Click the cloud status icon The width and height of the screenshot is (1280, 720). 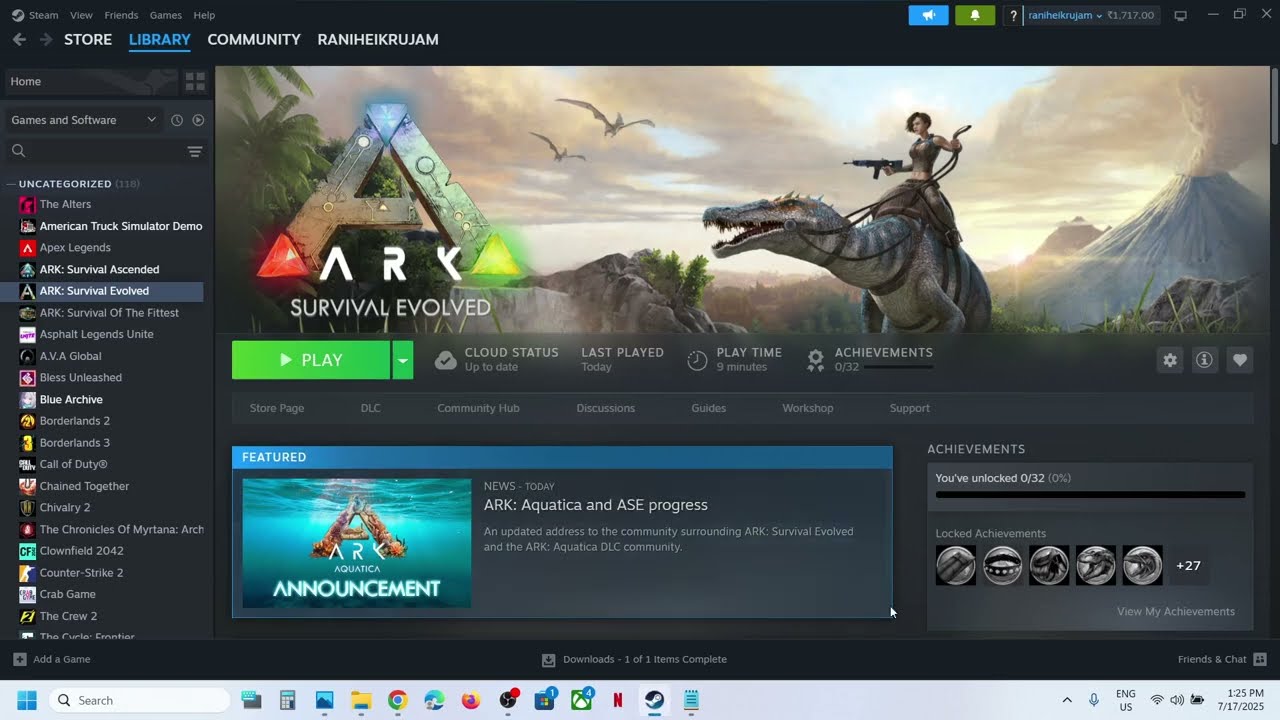coord(446,360)
